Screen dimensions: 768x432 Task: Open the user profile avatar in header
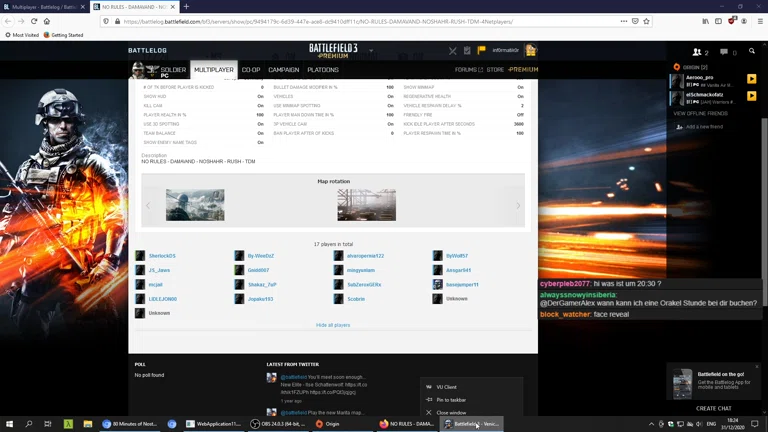tap(530, 50)
